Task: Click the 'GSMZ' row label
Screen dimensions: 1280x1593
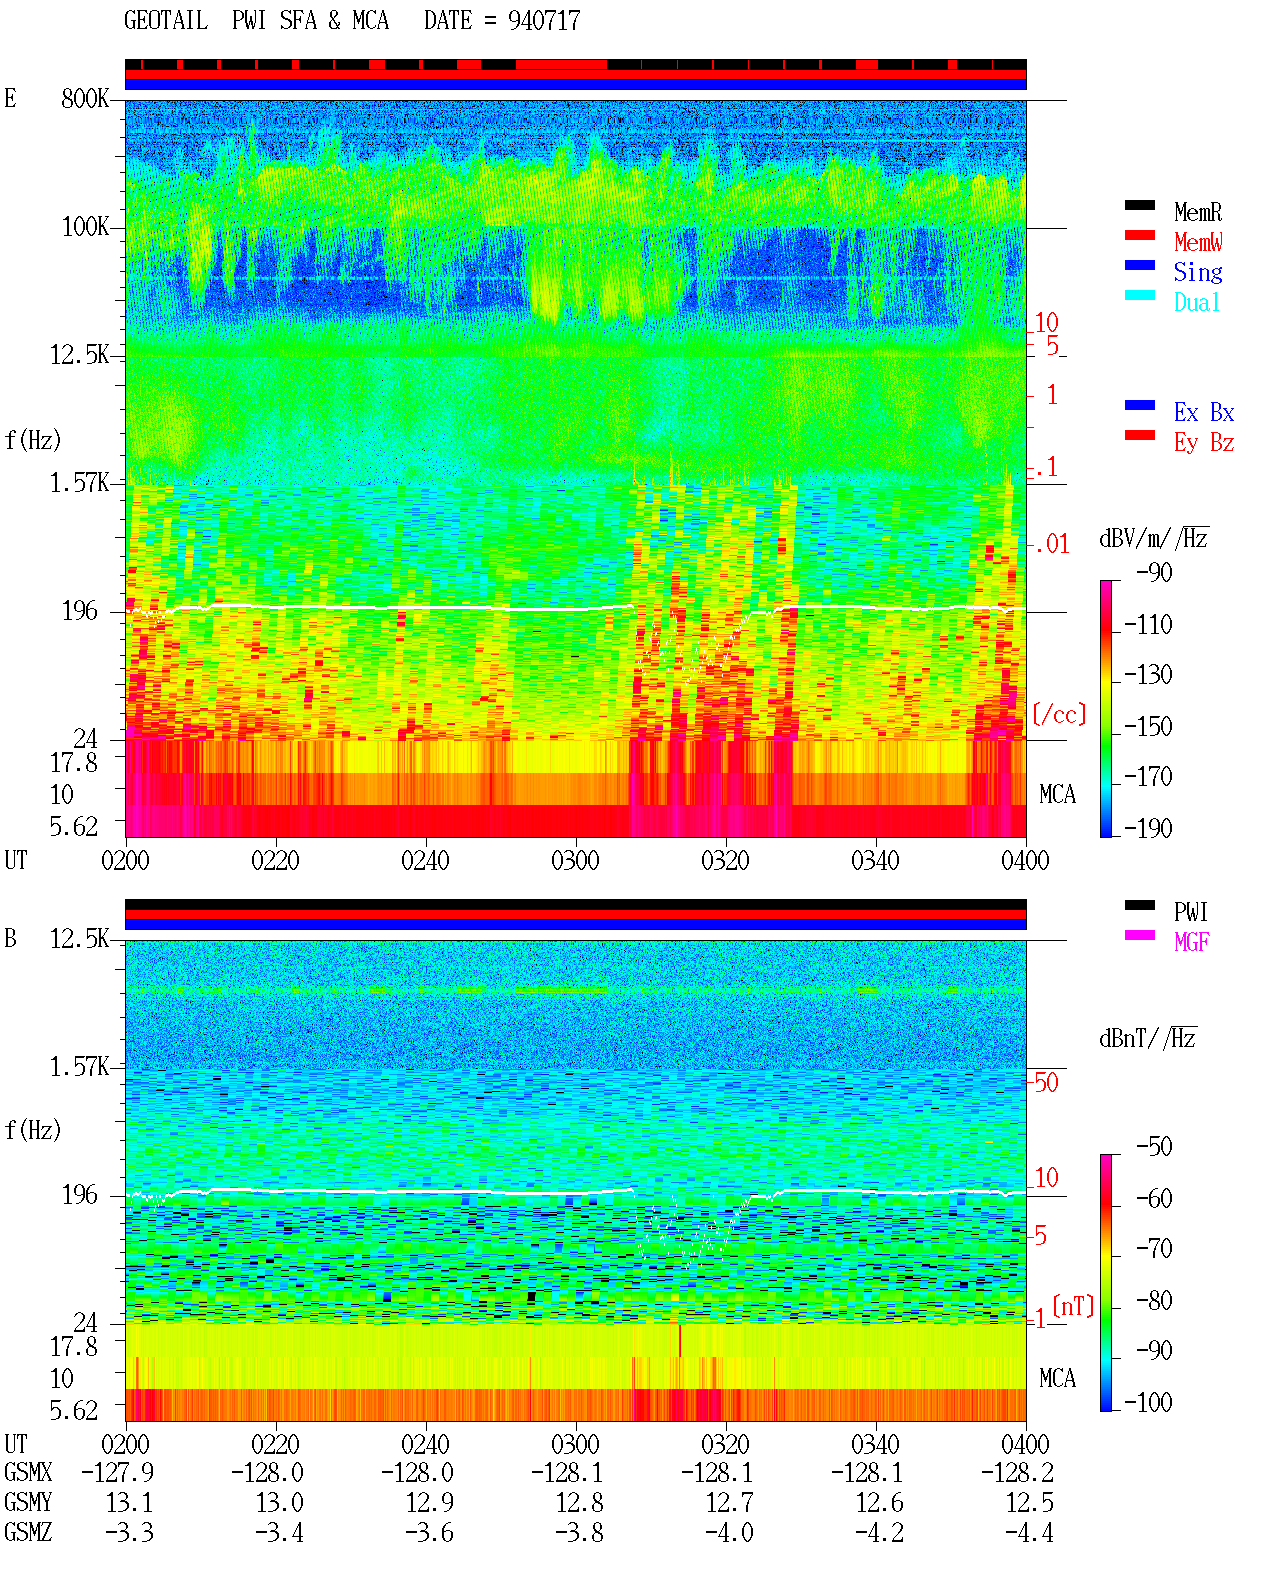Action: click(28, 1533)
